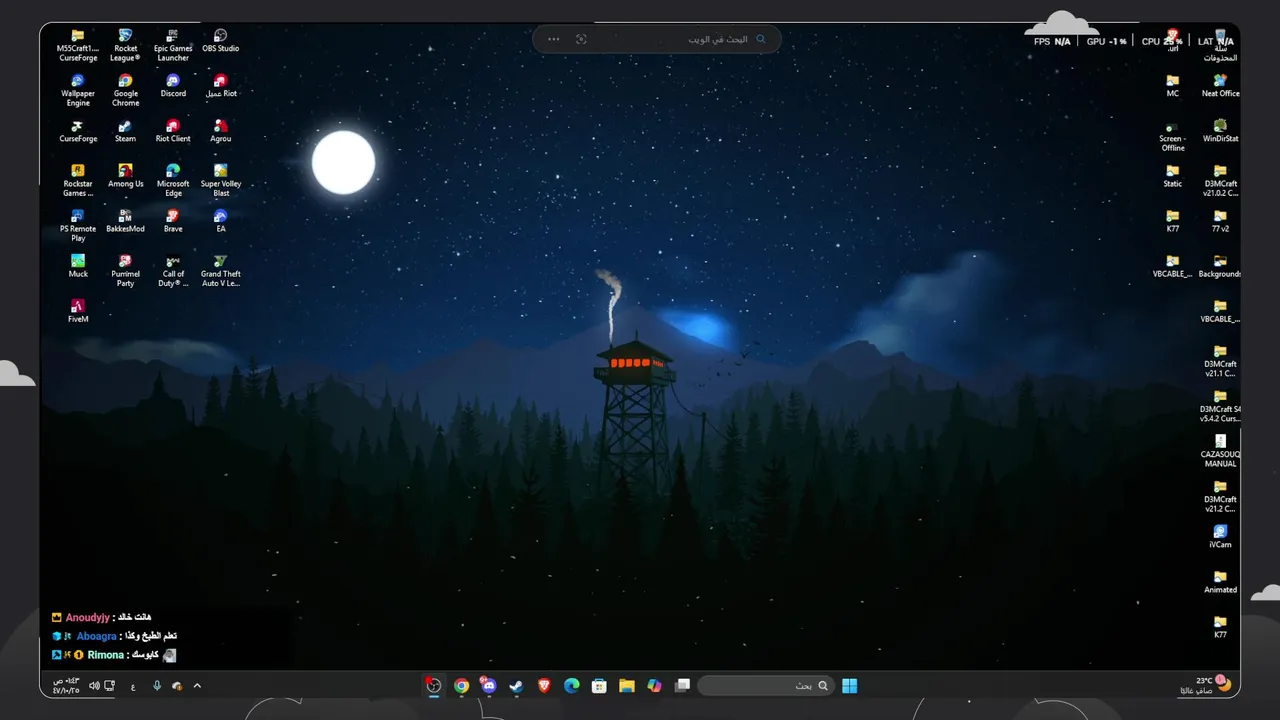Select the عميل Riot desktop shortcut
Image resolution: width=1280 pixels, height=720 pixels.
[x=221, y=87]
